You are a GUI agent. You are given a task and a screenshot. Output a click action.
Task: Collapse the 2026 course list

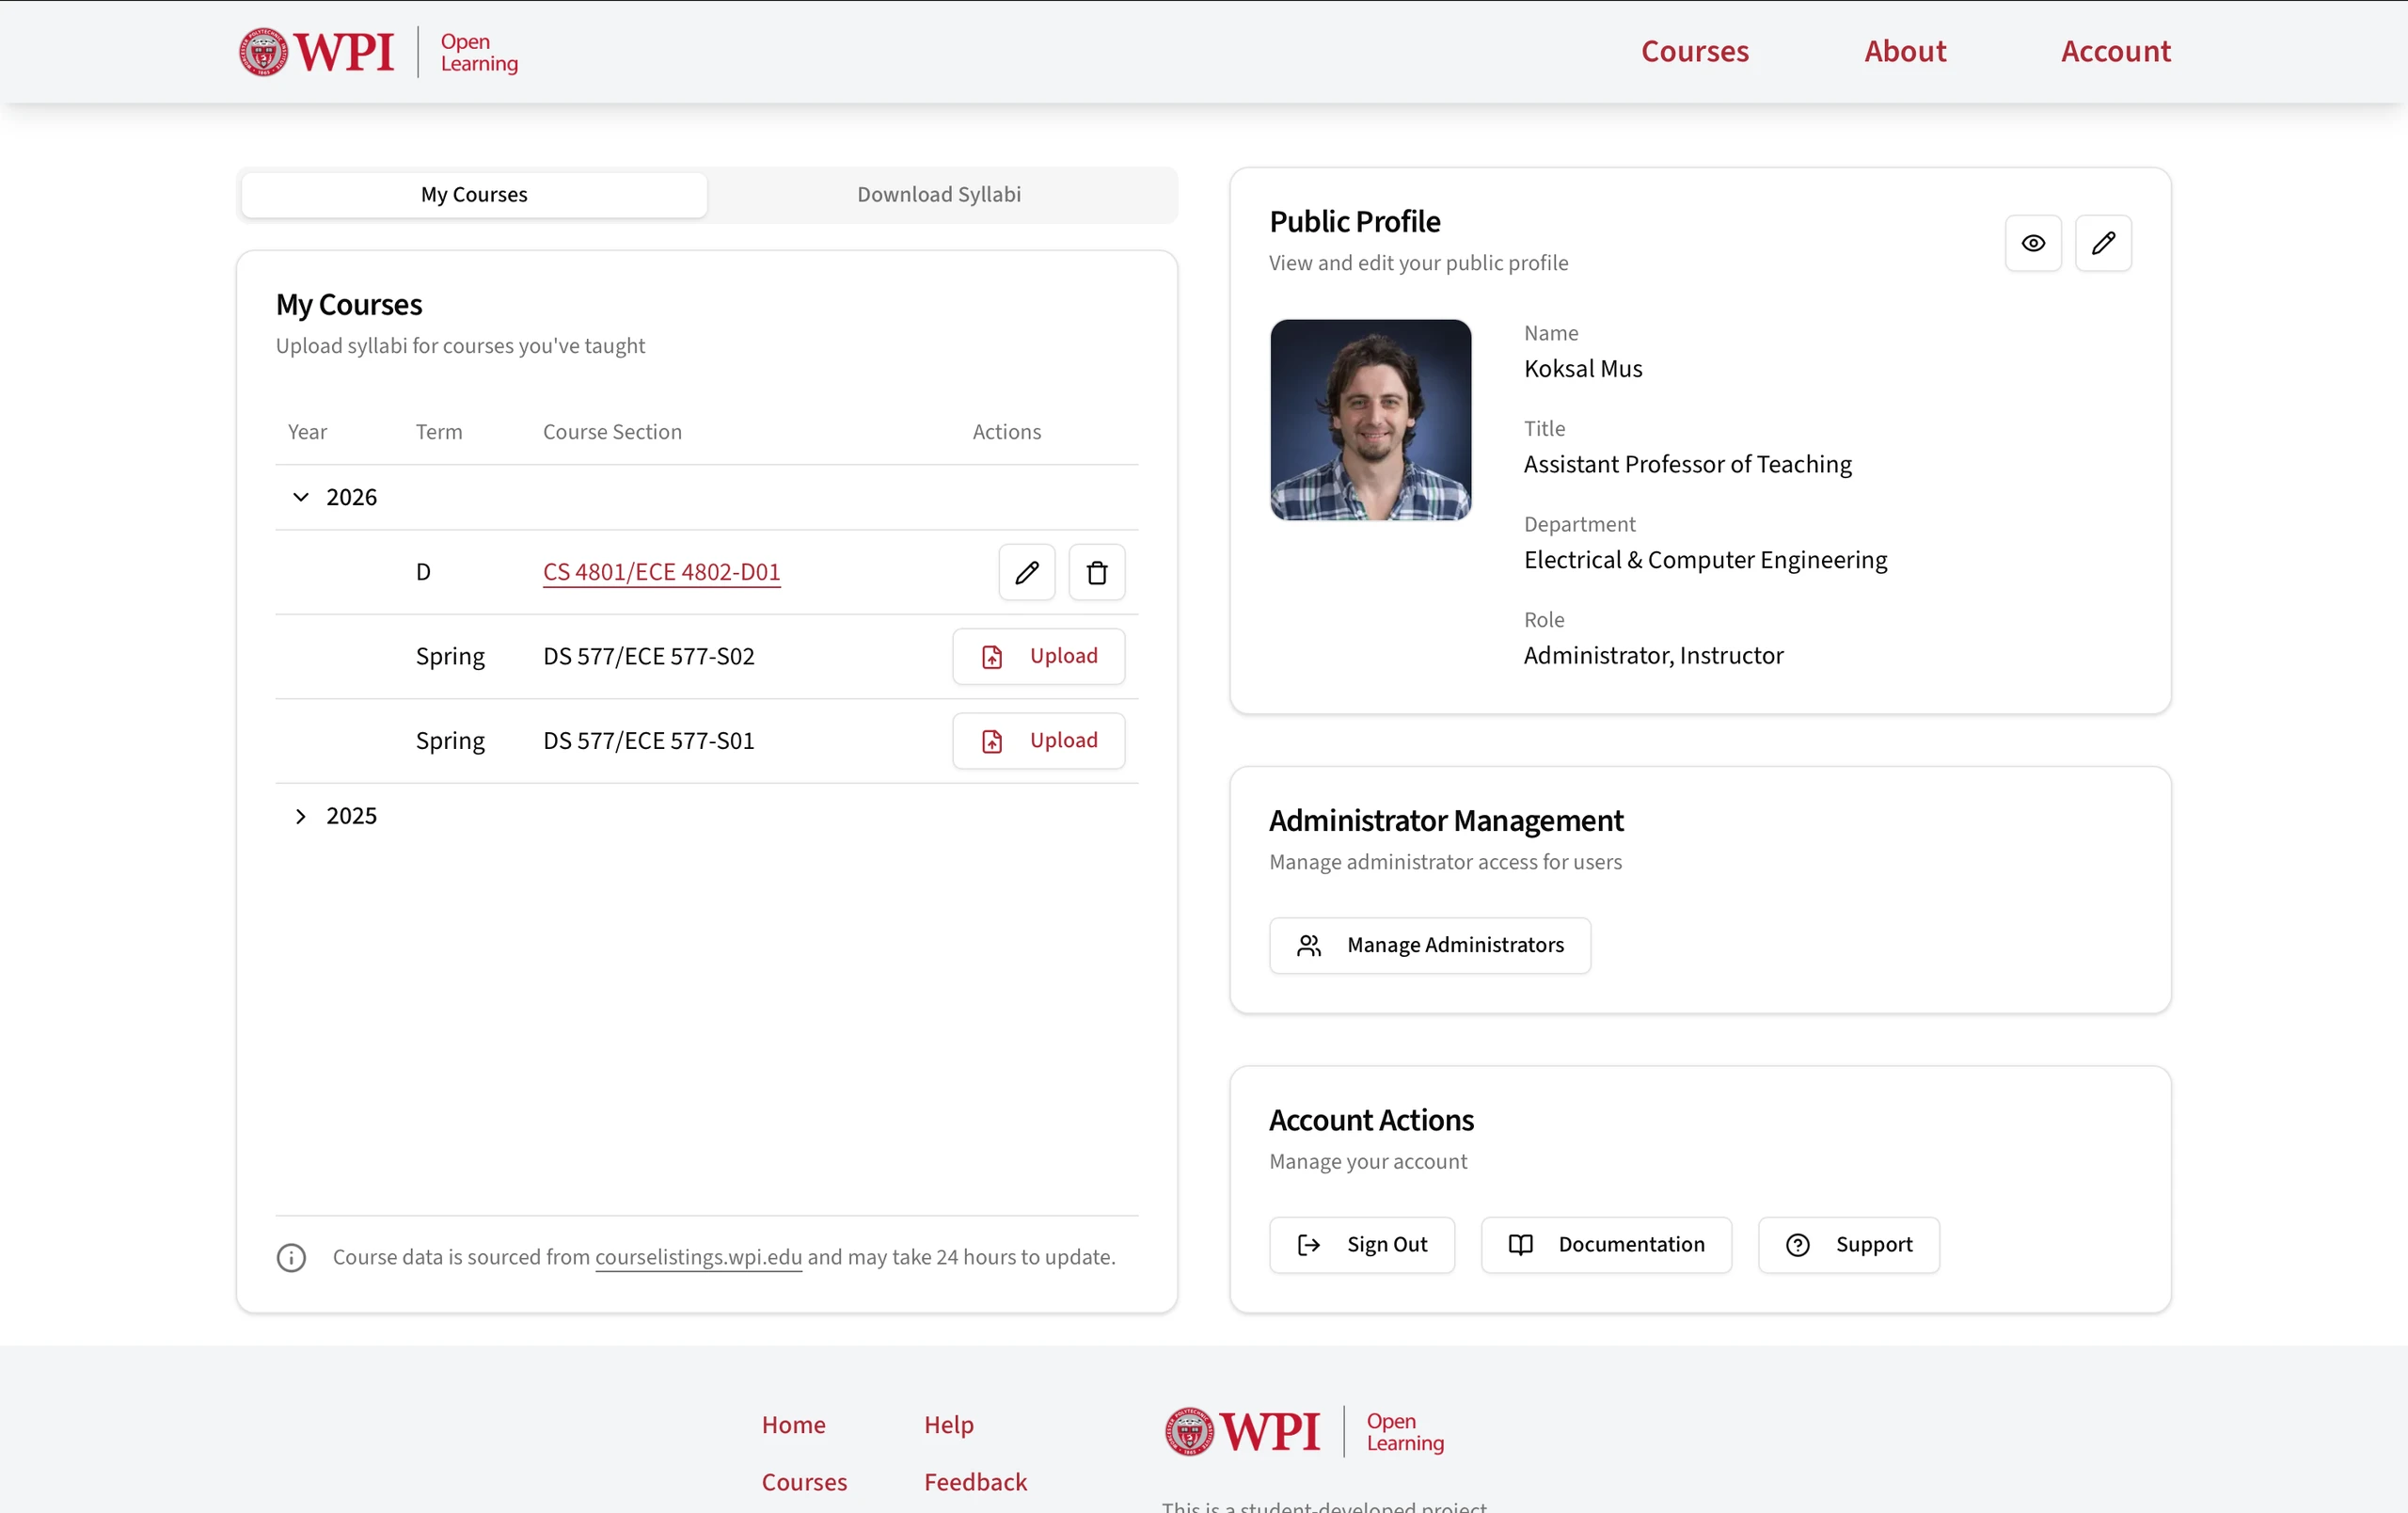pyautogui.click(x=300, y=497)
